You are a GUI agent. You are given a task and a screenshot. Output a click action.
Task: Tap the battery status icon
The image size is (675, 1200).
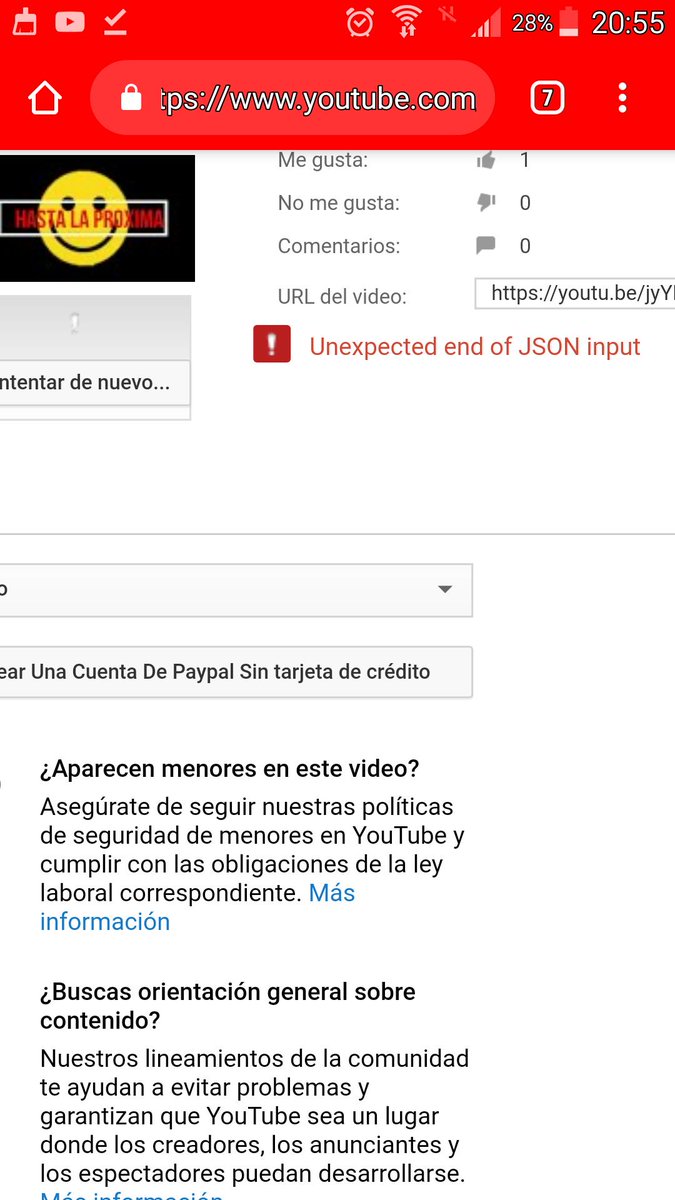pyautogui.click(x=569, y=21)
